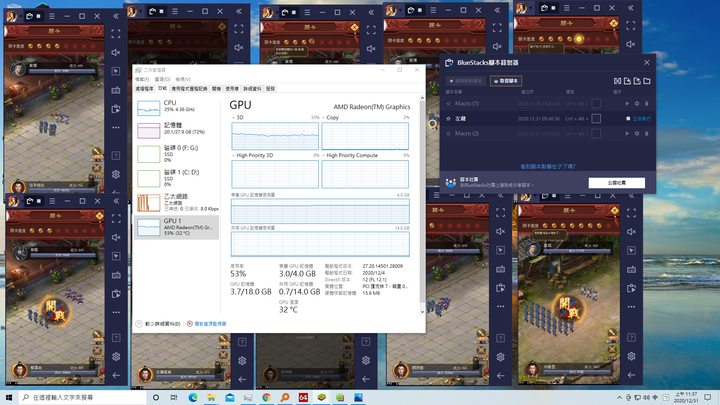Select GPU 1 in performance list

click(177, 227)
